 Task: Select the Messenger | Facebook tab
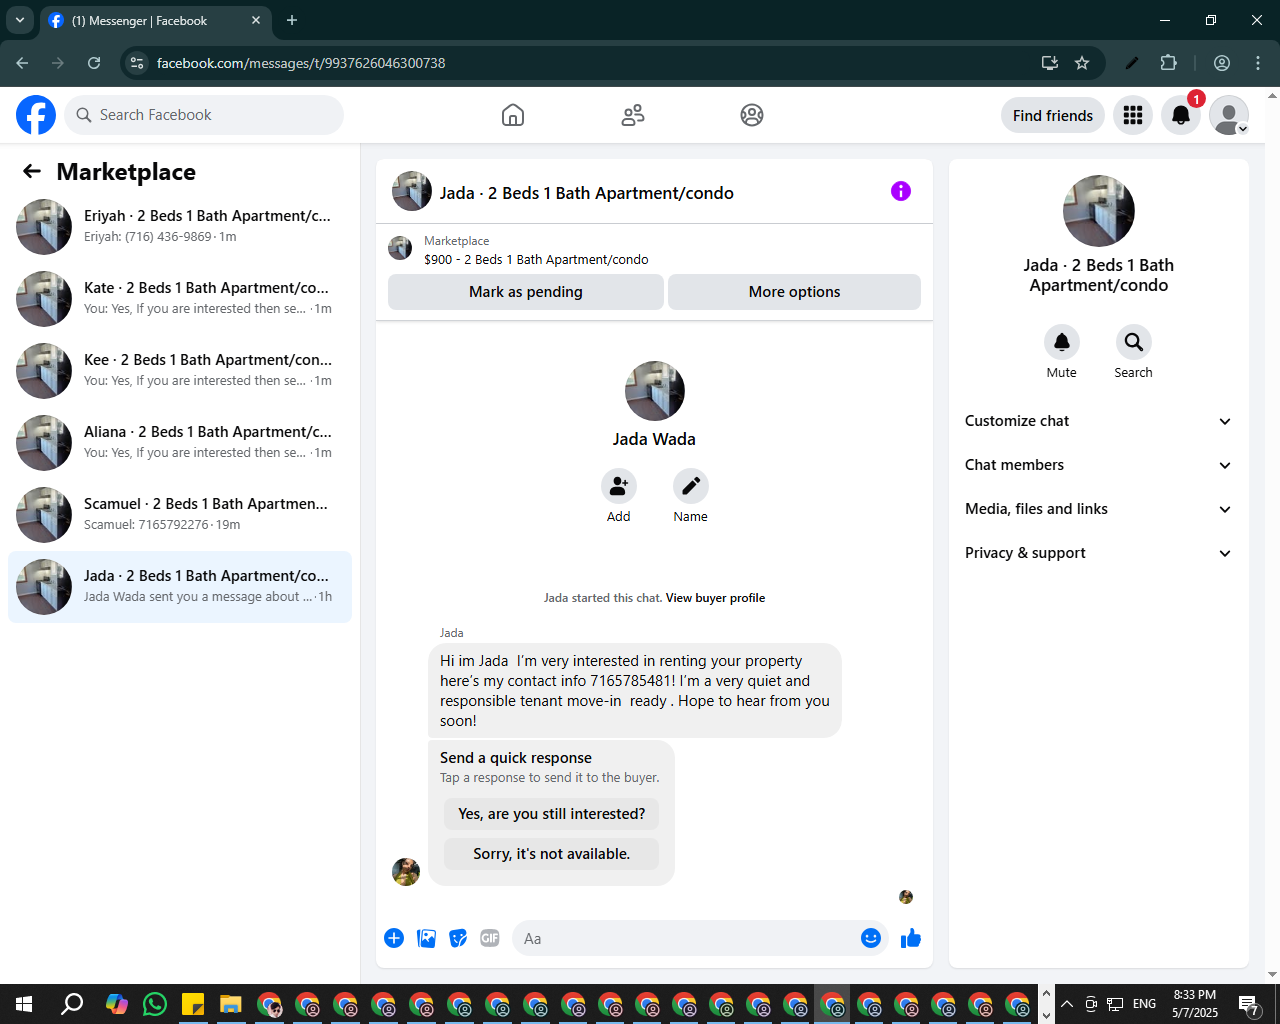(x=155, y=20)
